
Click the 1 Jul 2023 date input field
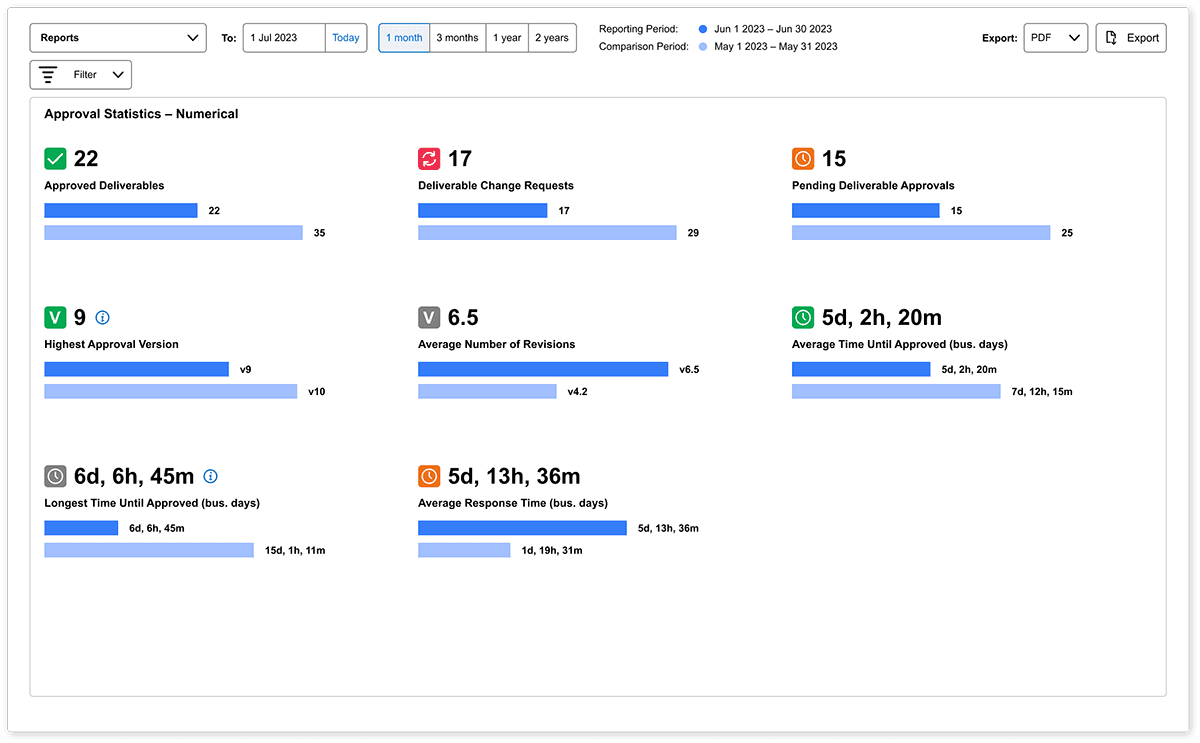tap(284, 38)
